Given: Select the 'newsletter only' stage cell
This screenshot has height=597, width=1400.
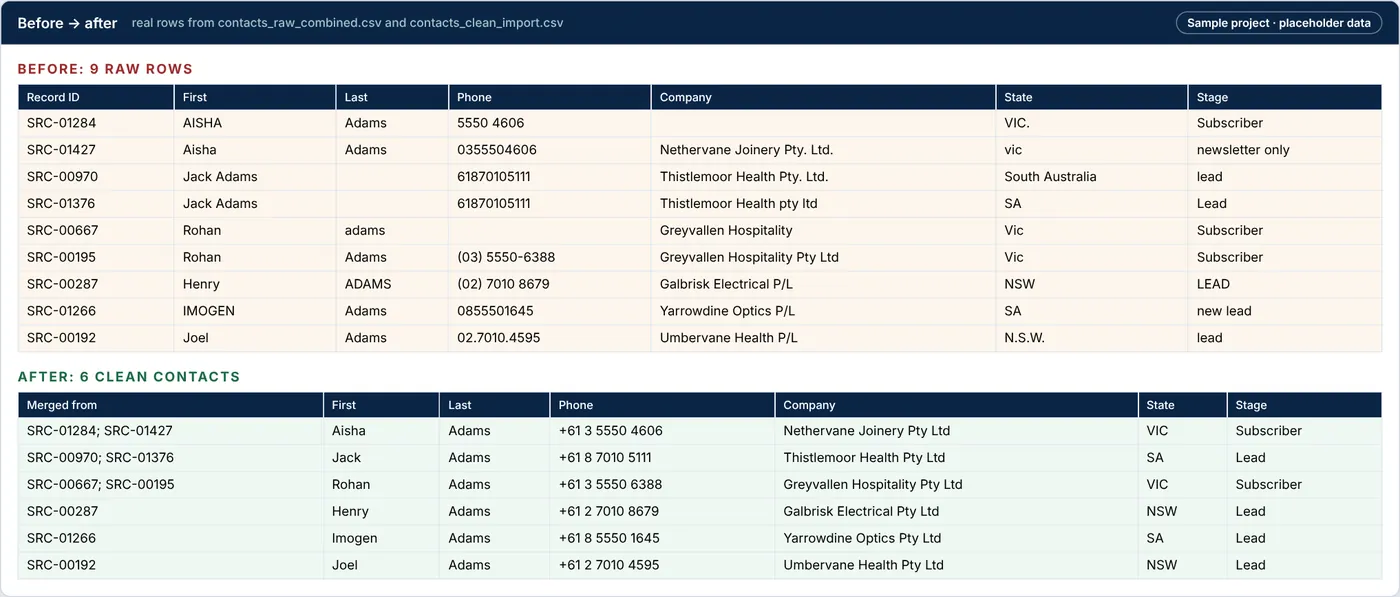Looking at the screenshot, I should tap(1286, 150).
